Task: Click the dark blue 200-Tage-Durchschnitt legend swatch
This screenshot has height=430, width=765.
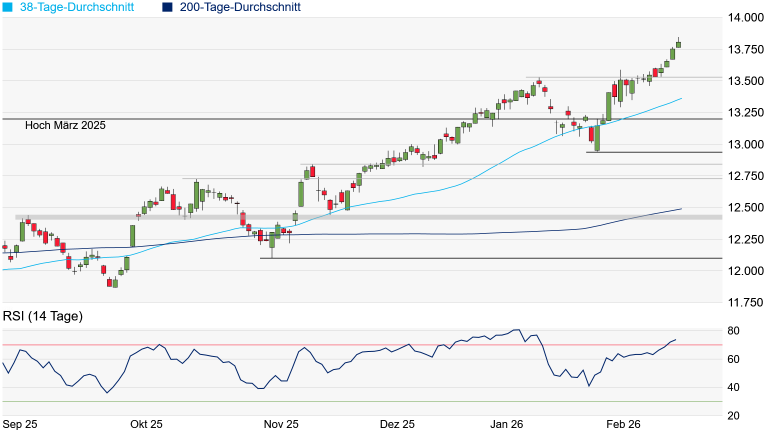Action: [x=166, y=7]
